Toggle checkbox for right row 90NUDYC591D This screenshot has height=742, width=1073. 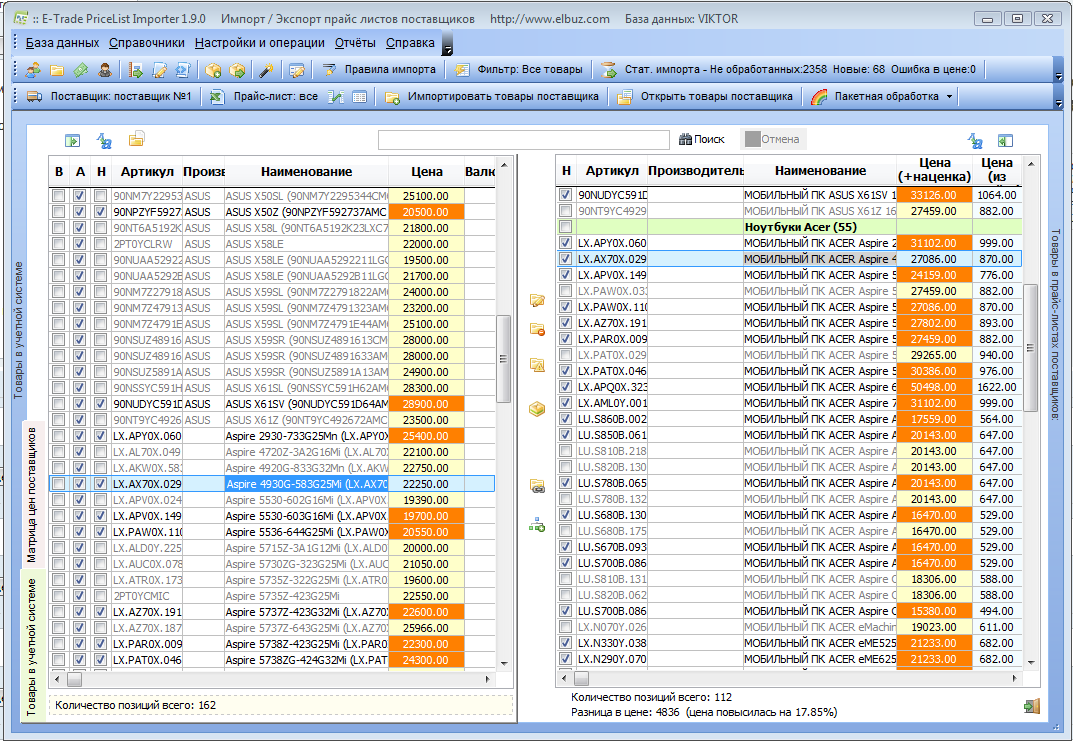[565, 194]
